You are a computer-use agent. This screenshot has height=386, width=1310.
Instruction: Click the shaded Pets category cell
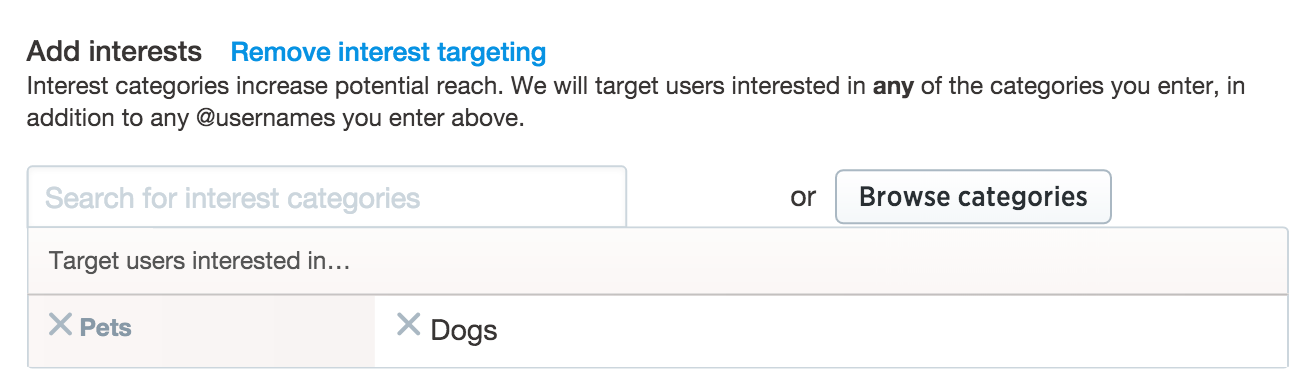tap(201, 331)
